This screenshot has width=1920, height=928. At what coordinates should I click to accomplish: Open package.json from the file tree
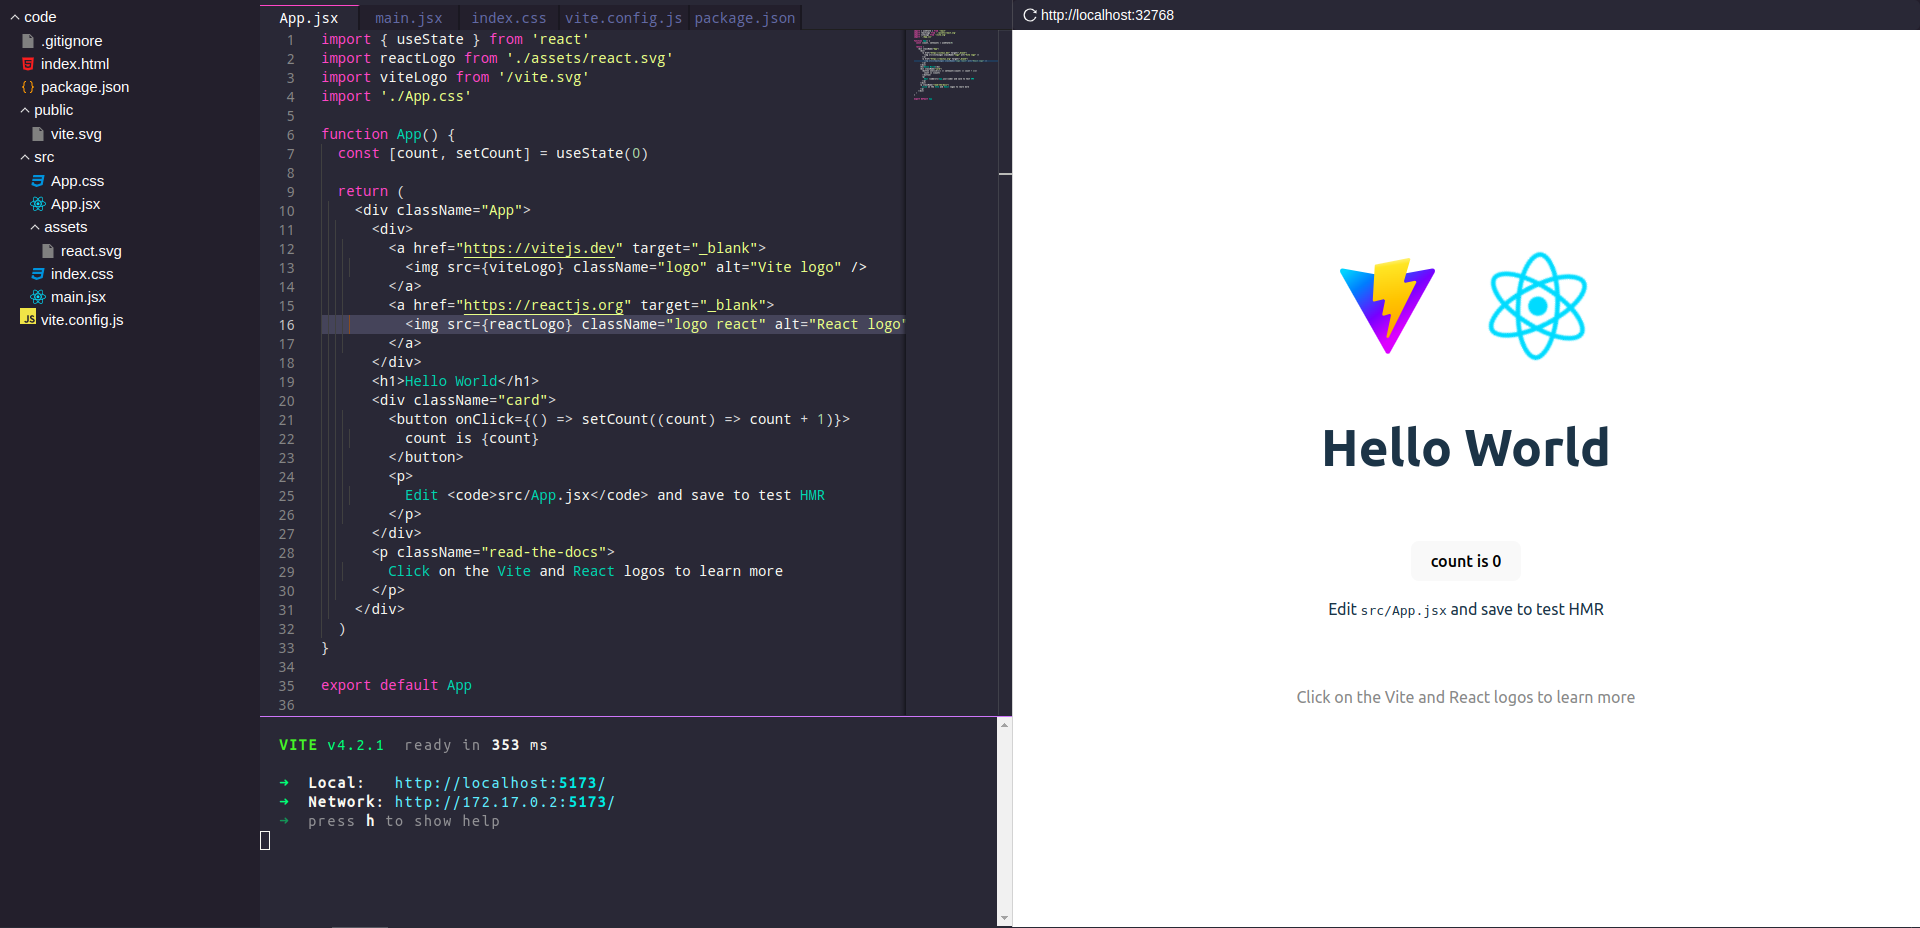pos(85,87)
